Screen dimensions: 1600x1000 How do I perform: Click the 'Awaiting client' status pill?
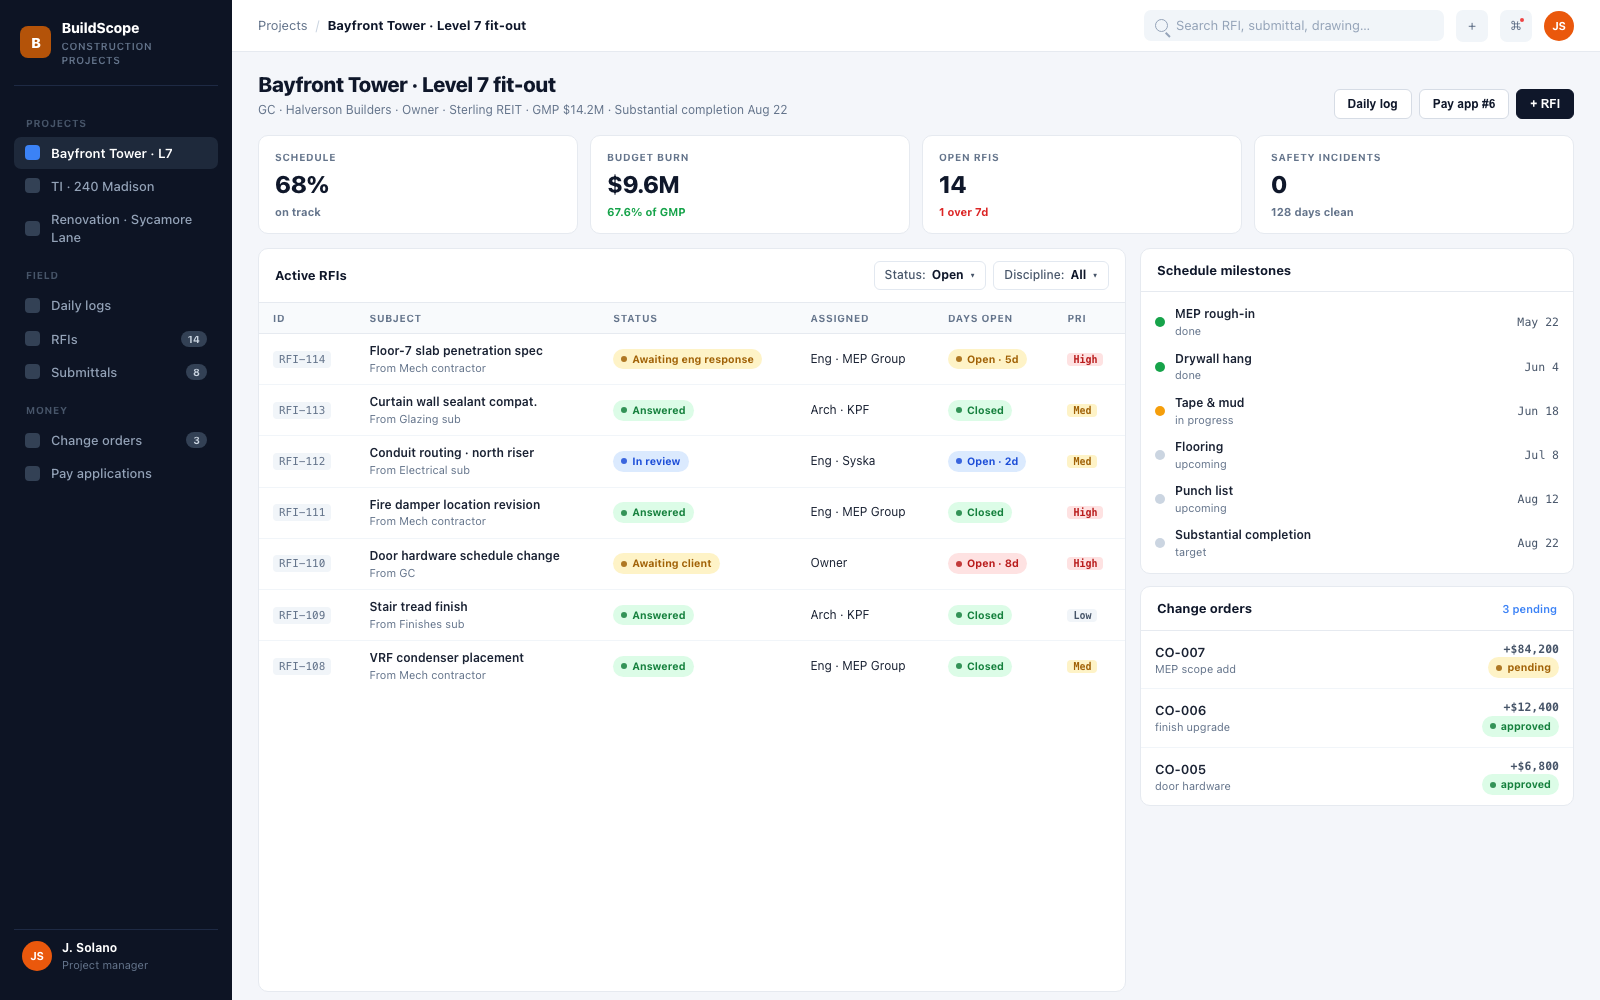[666, 563]
